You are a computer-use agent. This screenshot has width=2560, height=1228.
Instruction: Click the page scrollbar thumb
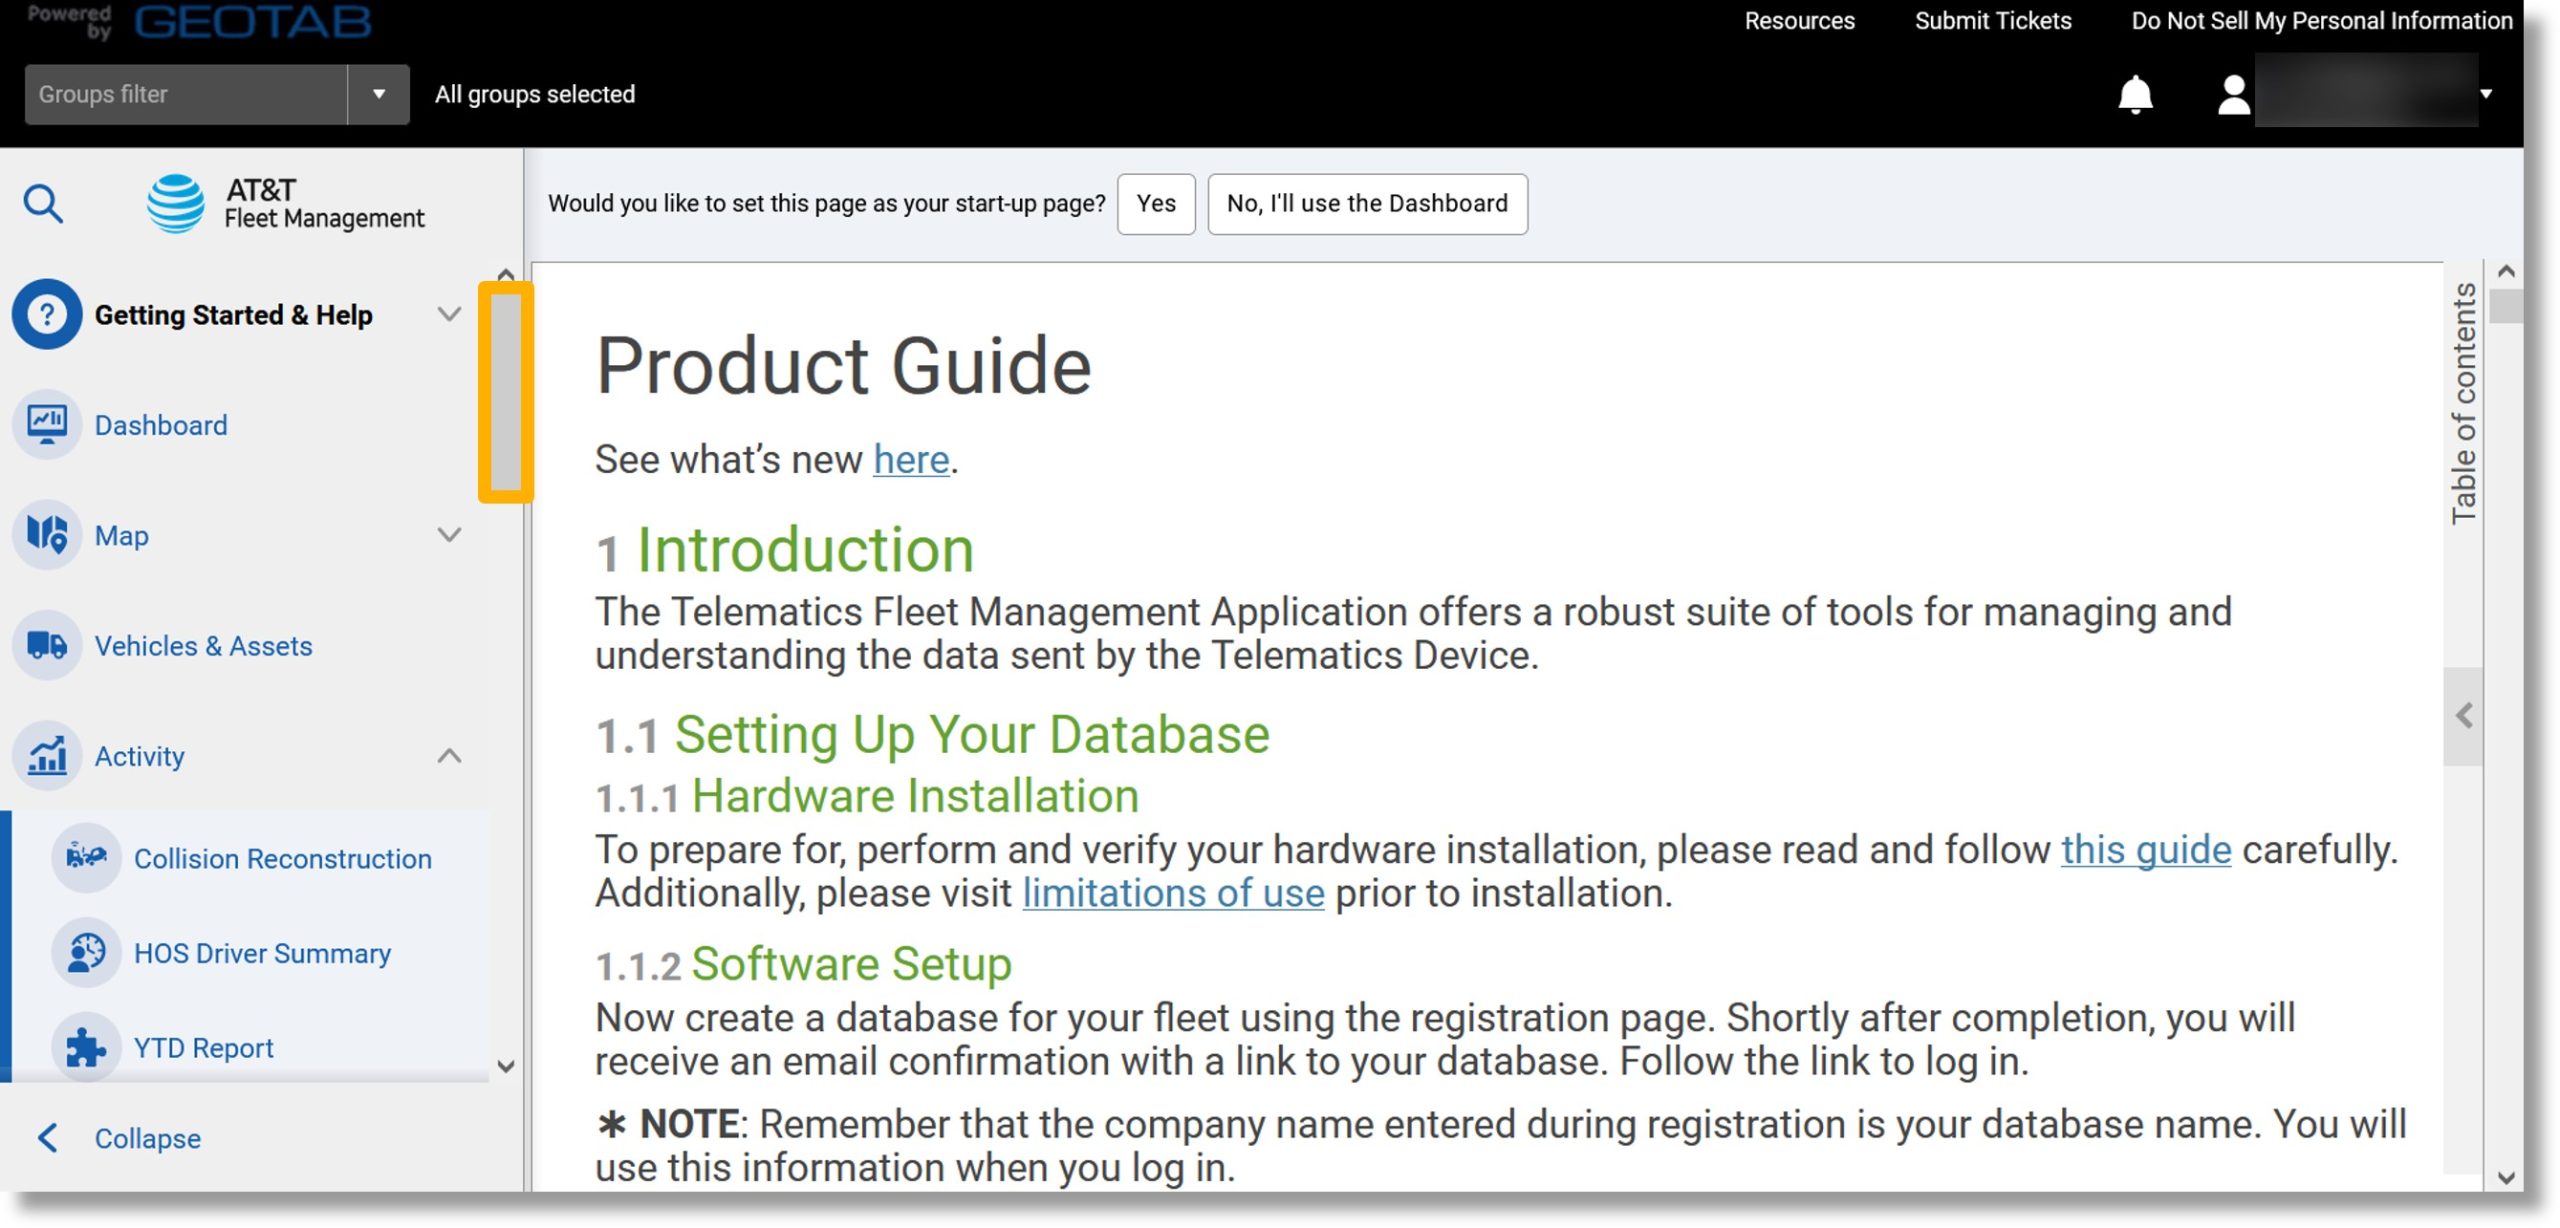(x=2505, y=306)
